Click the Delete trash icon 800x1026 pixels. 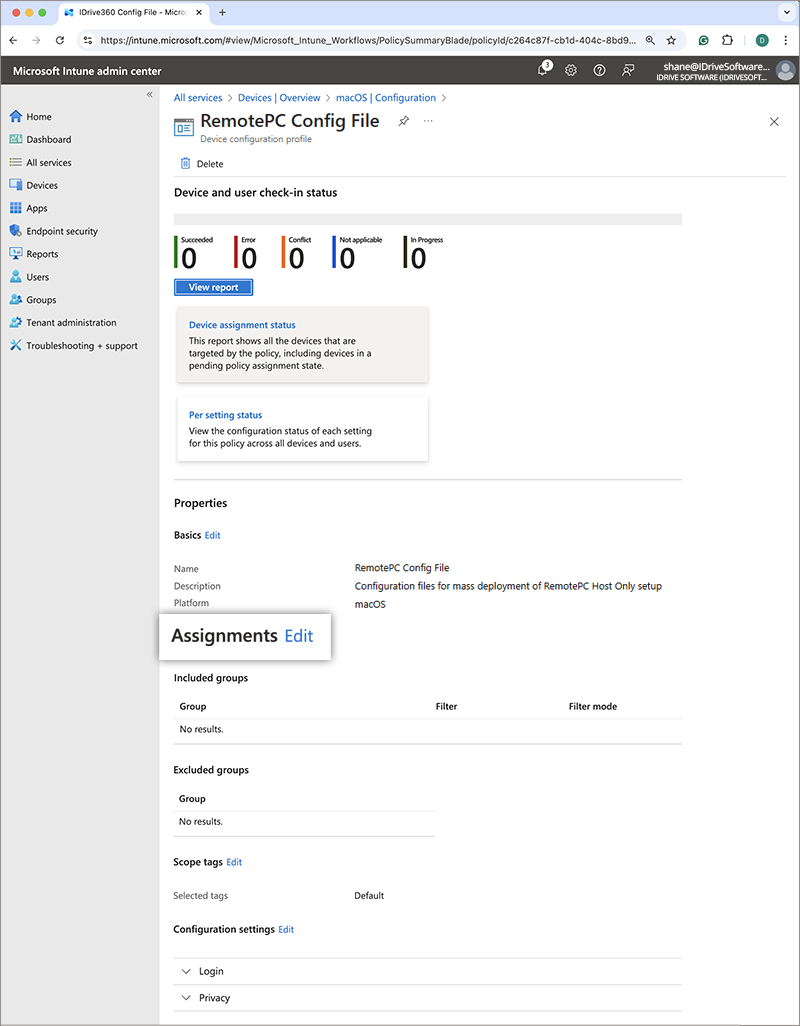(185, 164)
